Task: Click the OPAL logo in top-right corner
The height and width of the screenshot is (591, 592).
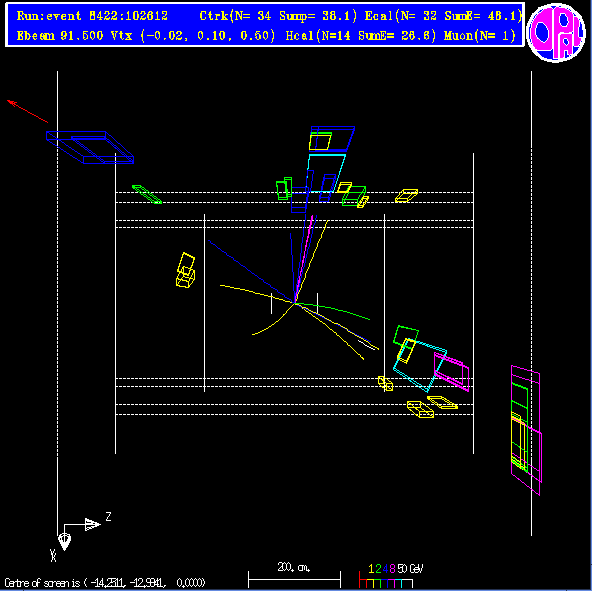Action: [x=556, y=32]
